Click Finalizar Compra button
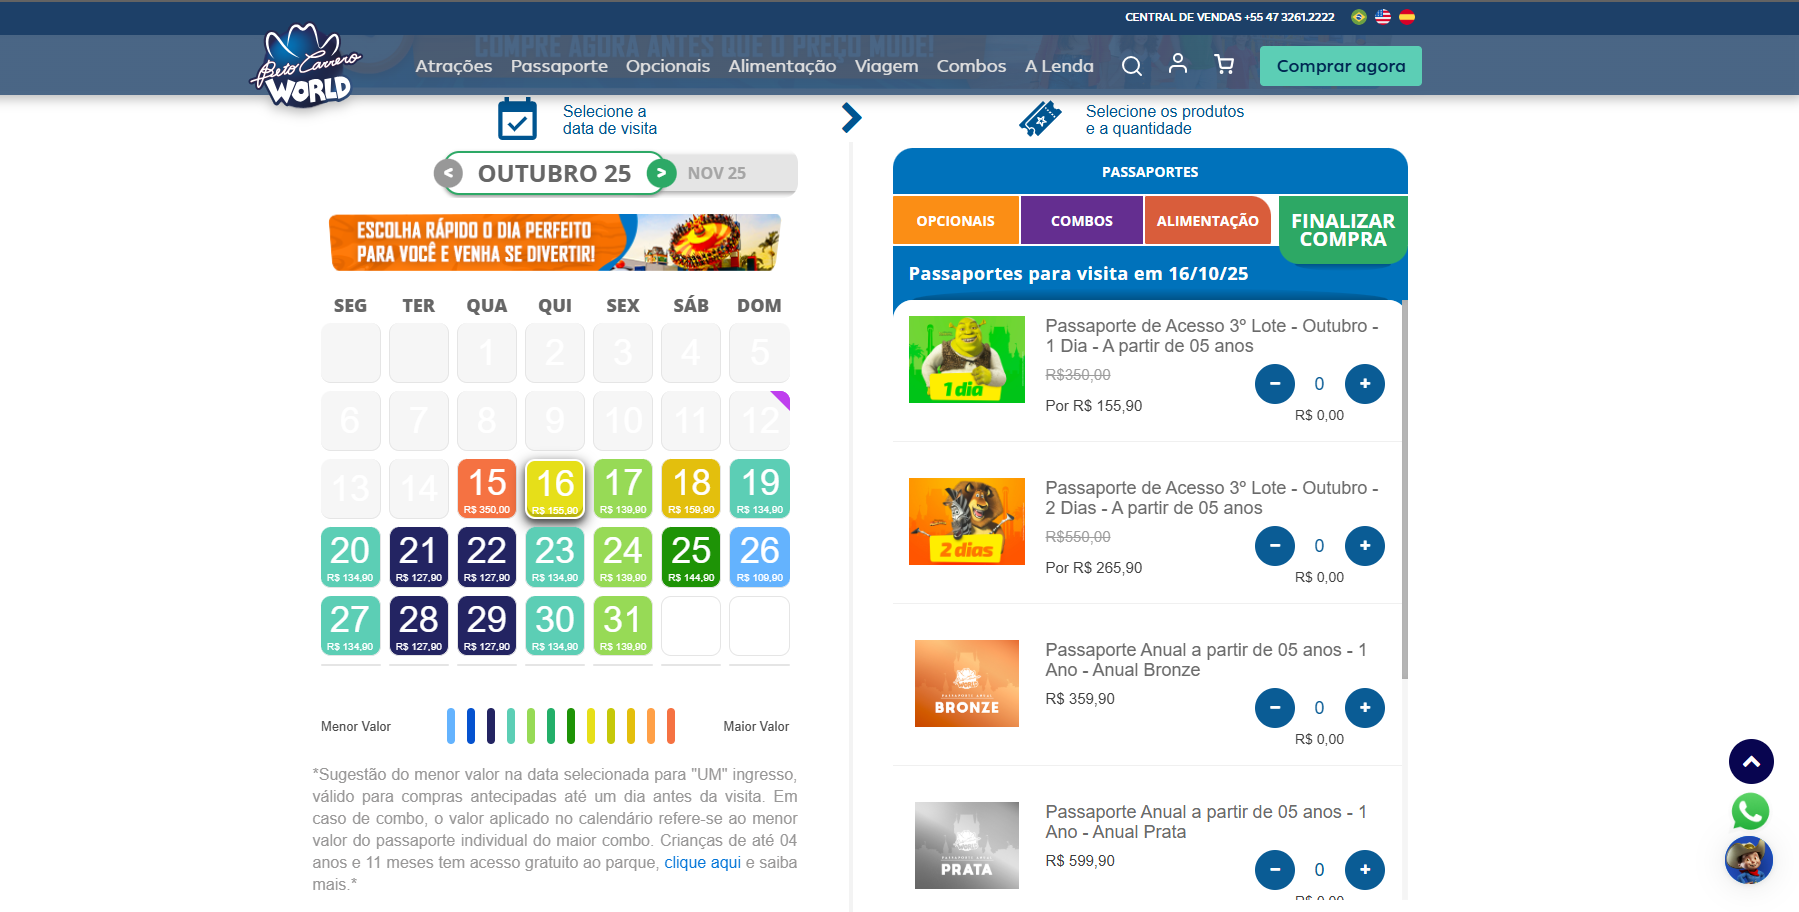Image resolution: width=1799 pixels, height=912 pixels. click(1342, 230)
